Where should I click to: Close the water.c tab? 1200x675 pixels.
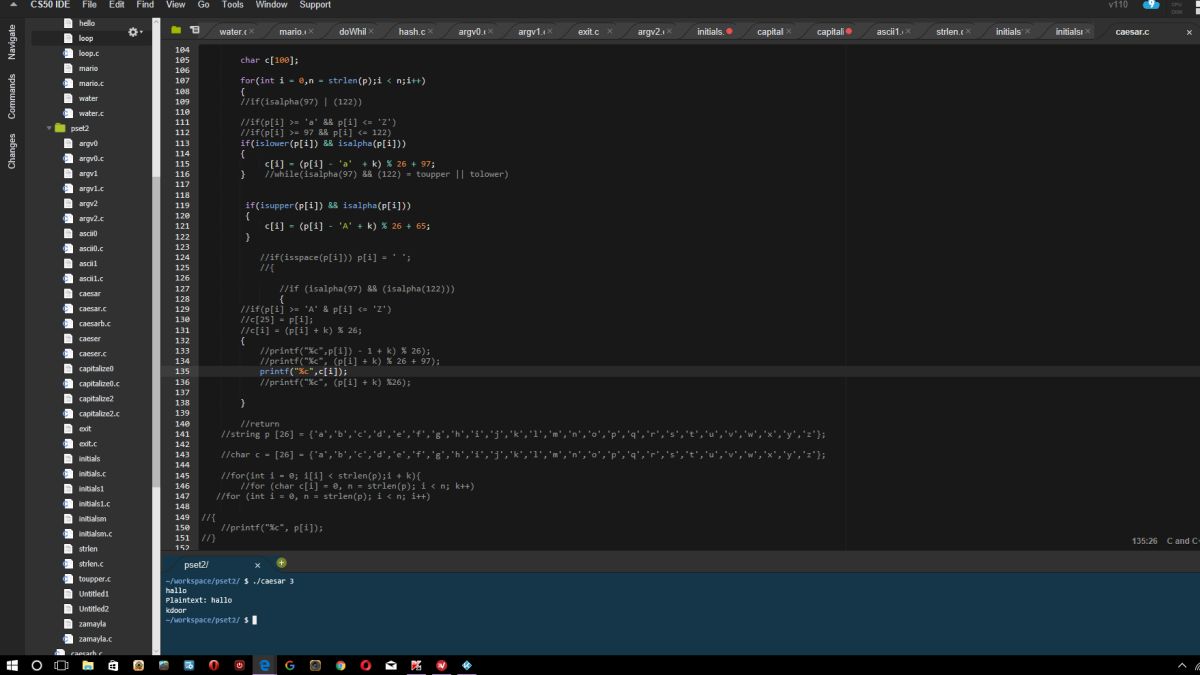coord(252,32)
